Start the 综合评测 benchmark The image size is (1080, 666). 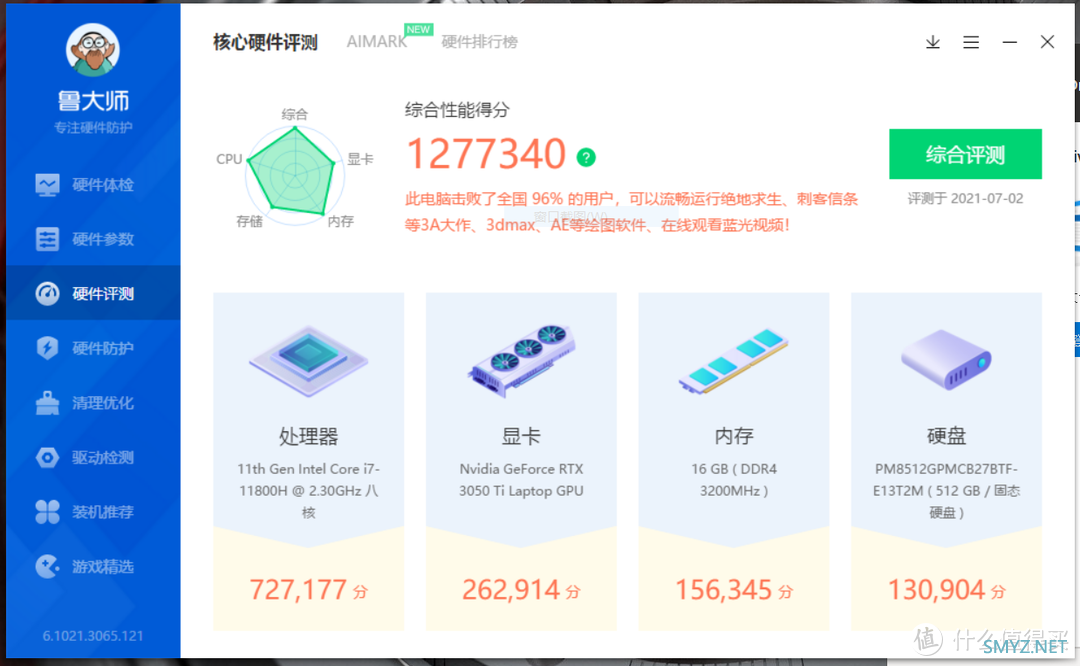[x=965, y=154]
